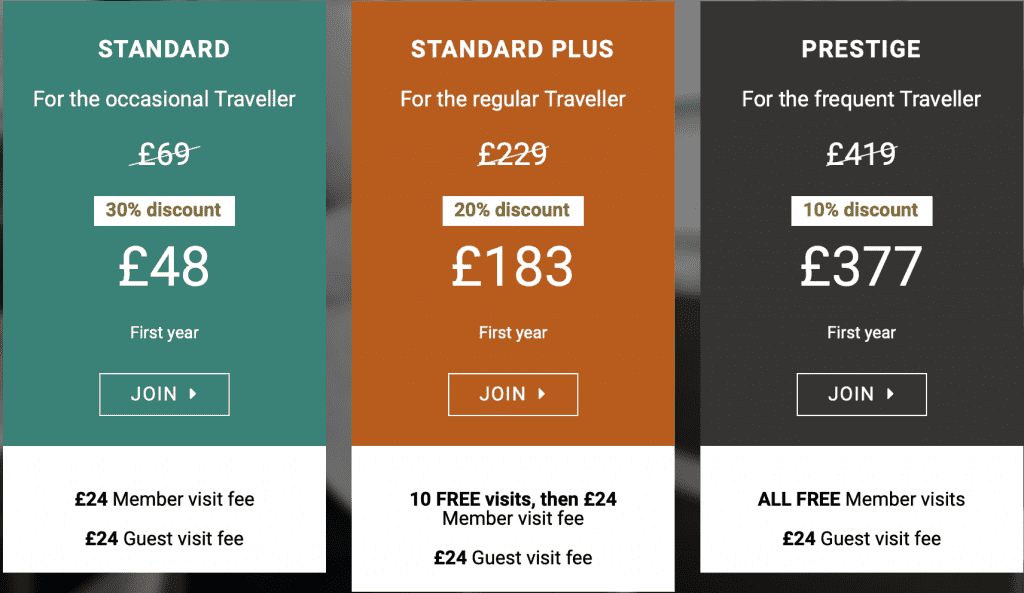This screenshot has height=593, width=1024.
Task: Click the crossed-out £419 original price
Action: 861,154
